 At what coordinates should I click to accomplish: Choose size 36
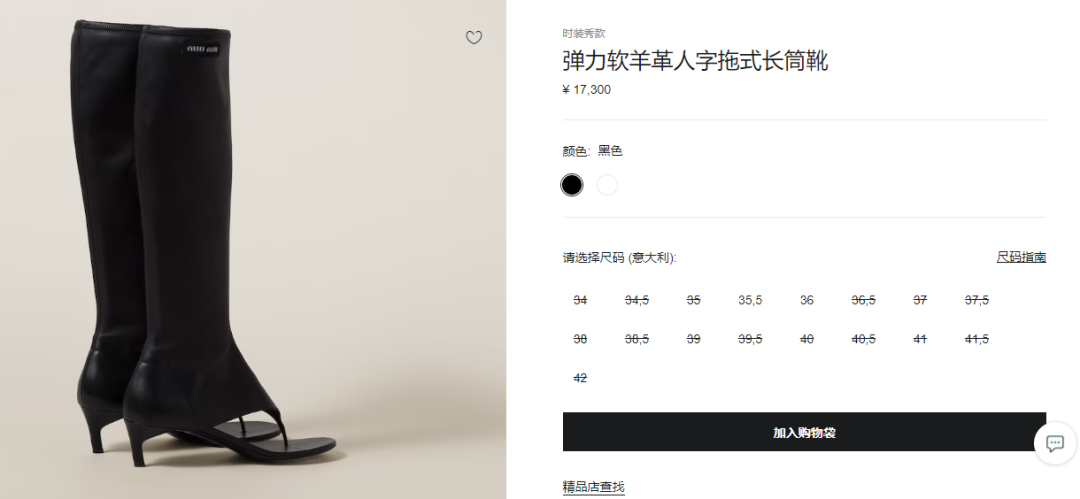[x=807, y=301]
